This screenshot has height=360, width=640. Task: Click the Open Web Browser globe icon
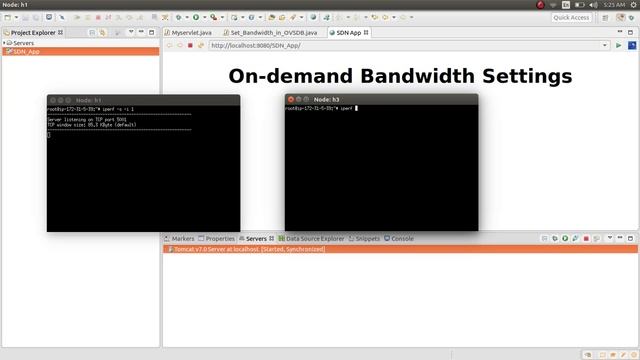coord(313,17)
